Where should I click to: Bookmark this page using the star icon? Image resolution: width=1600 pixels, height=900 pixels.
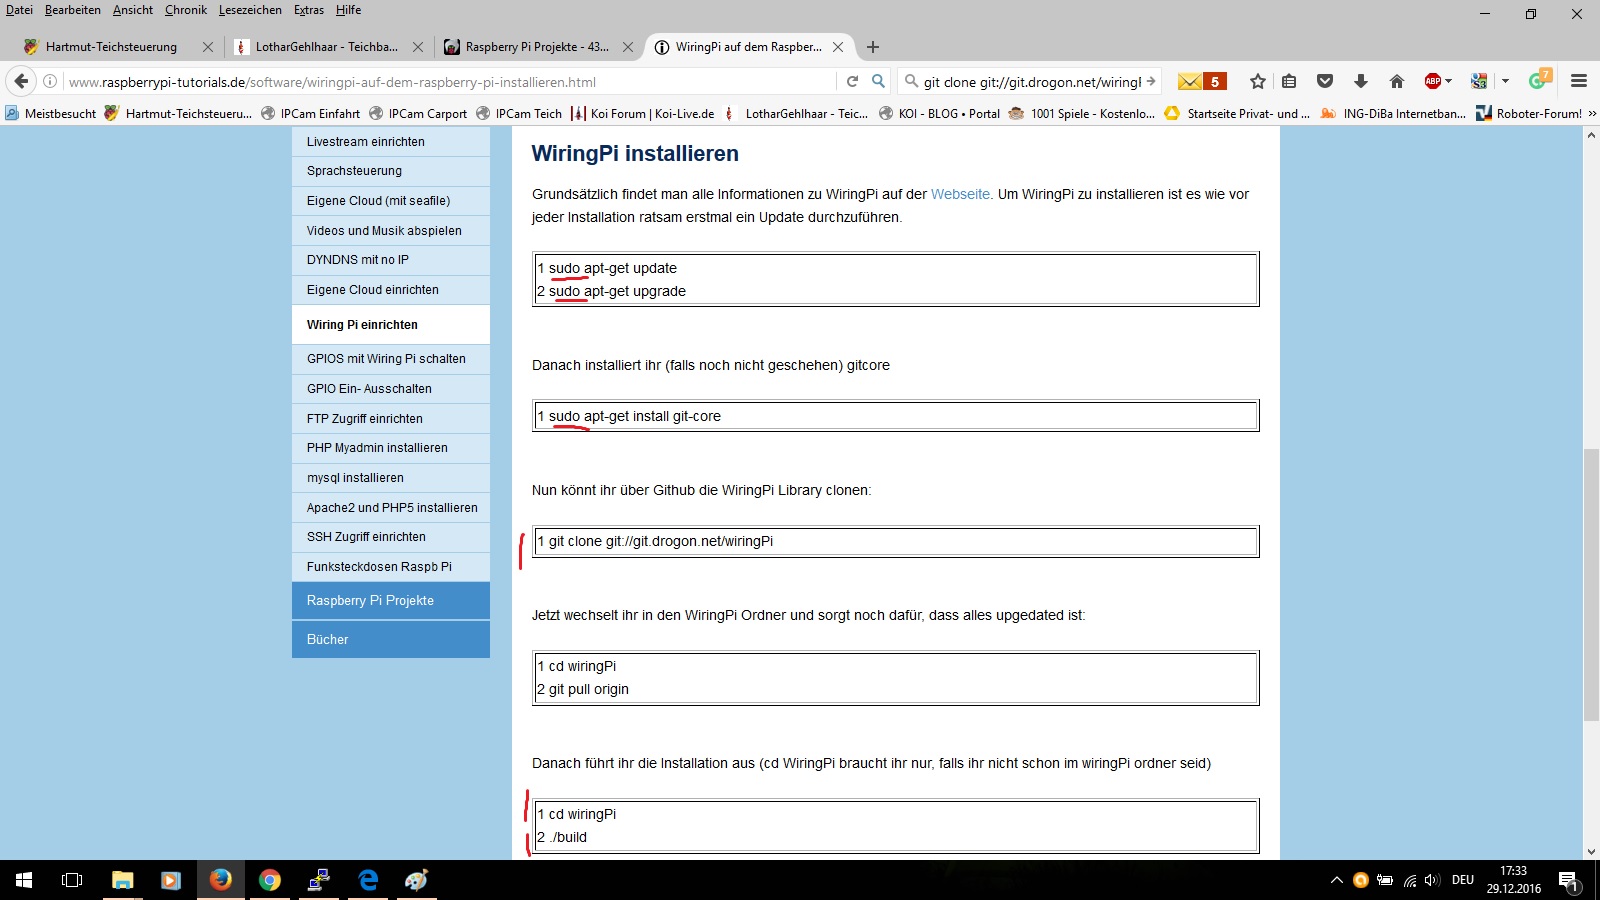pyautogui.click(x=1258, y=81)
